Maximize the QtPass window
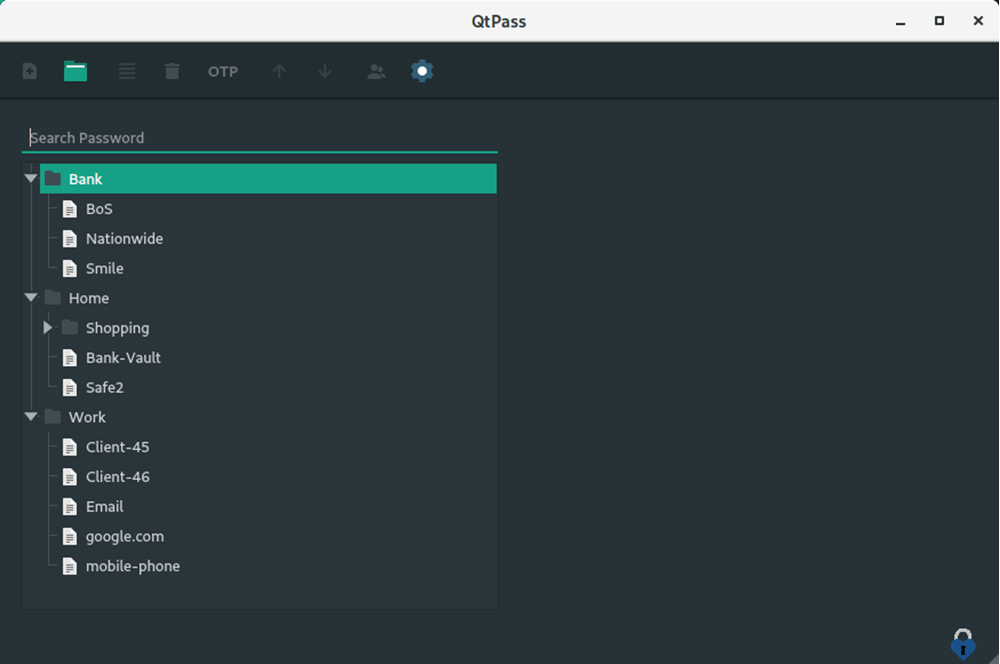1000x664 pixels. [939, 21]
